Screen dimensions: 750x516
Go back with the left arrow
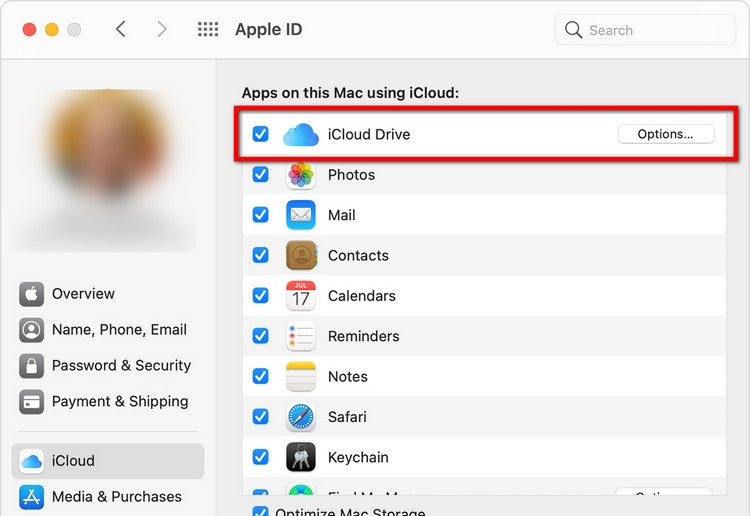[x=121, y=29]
